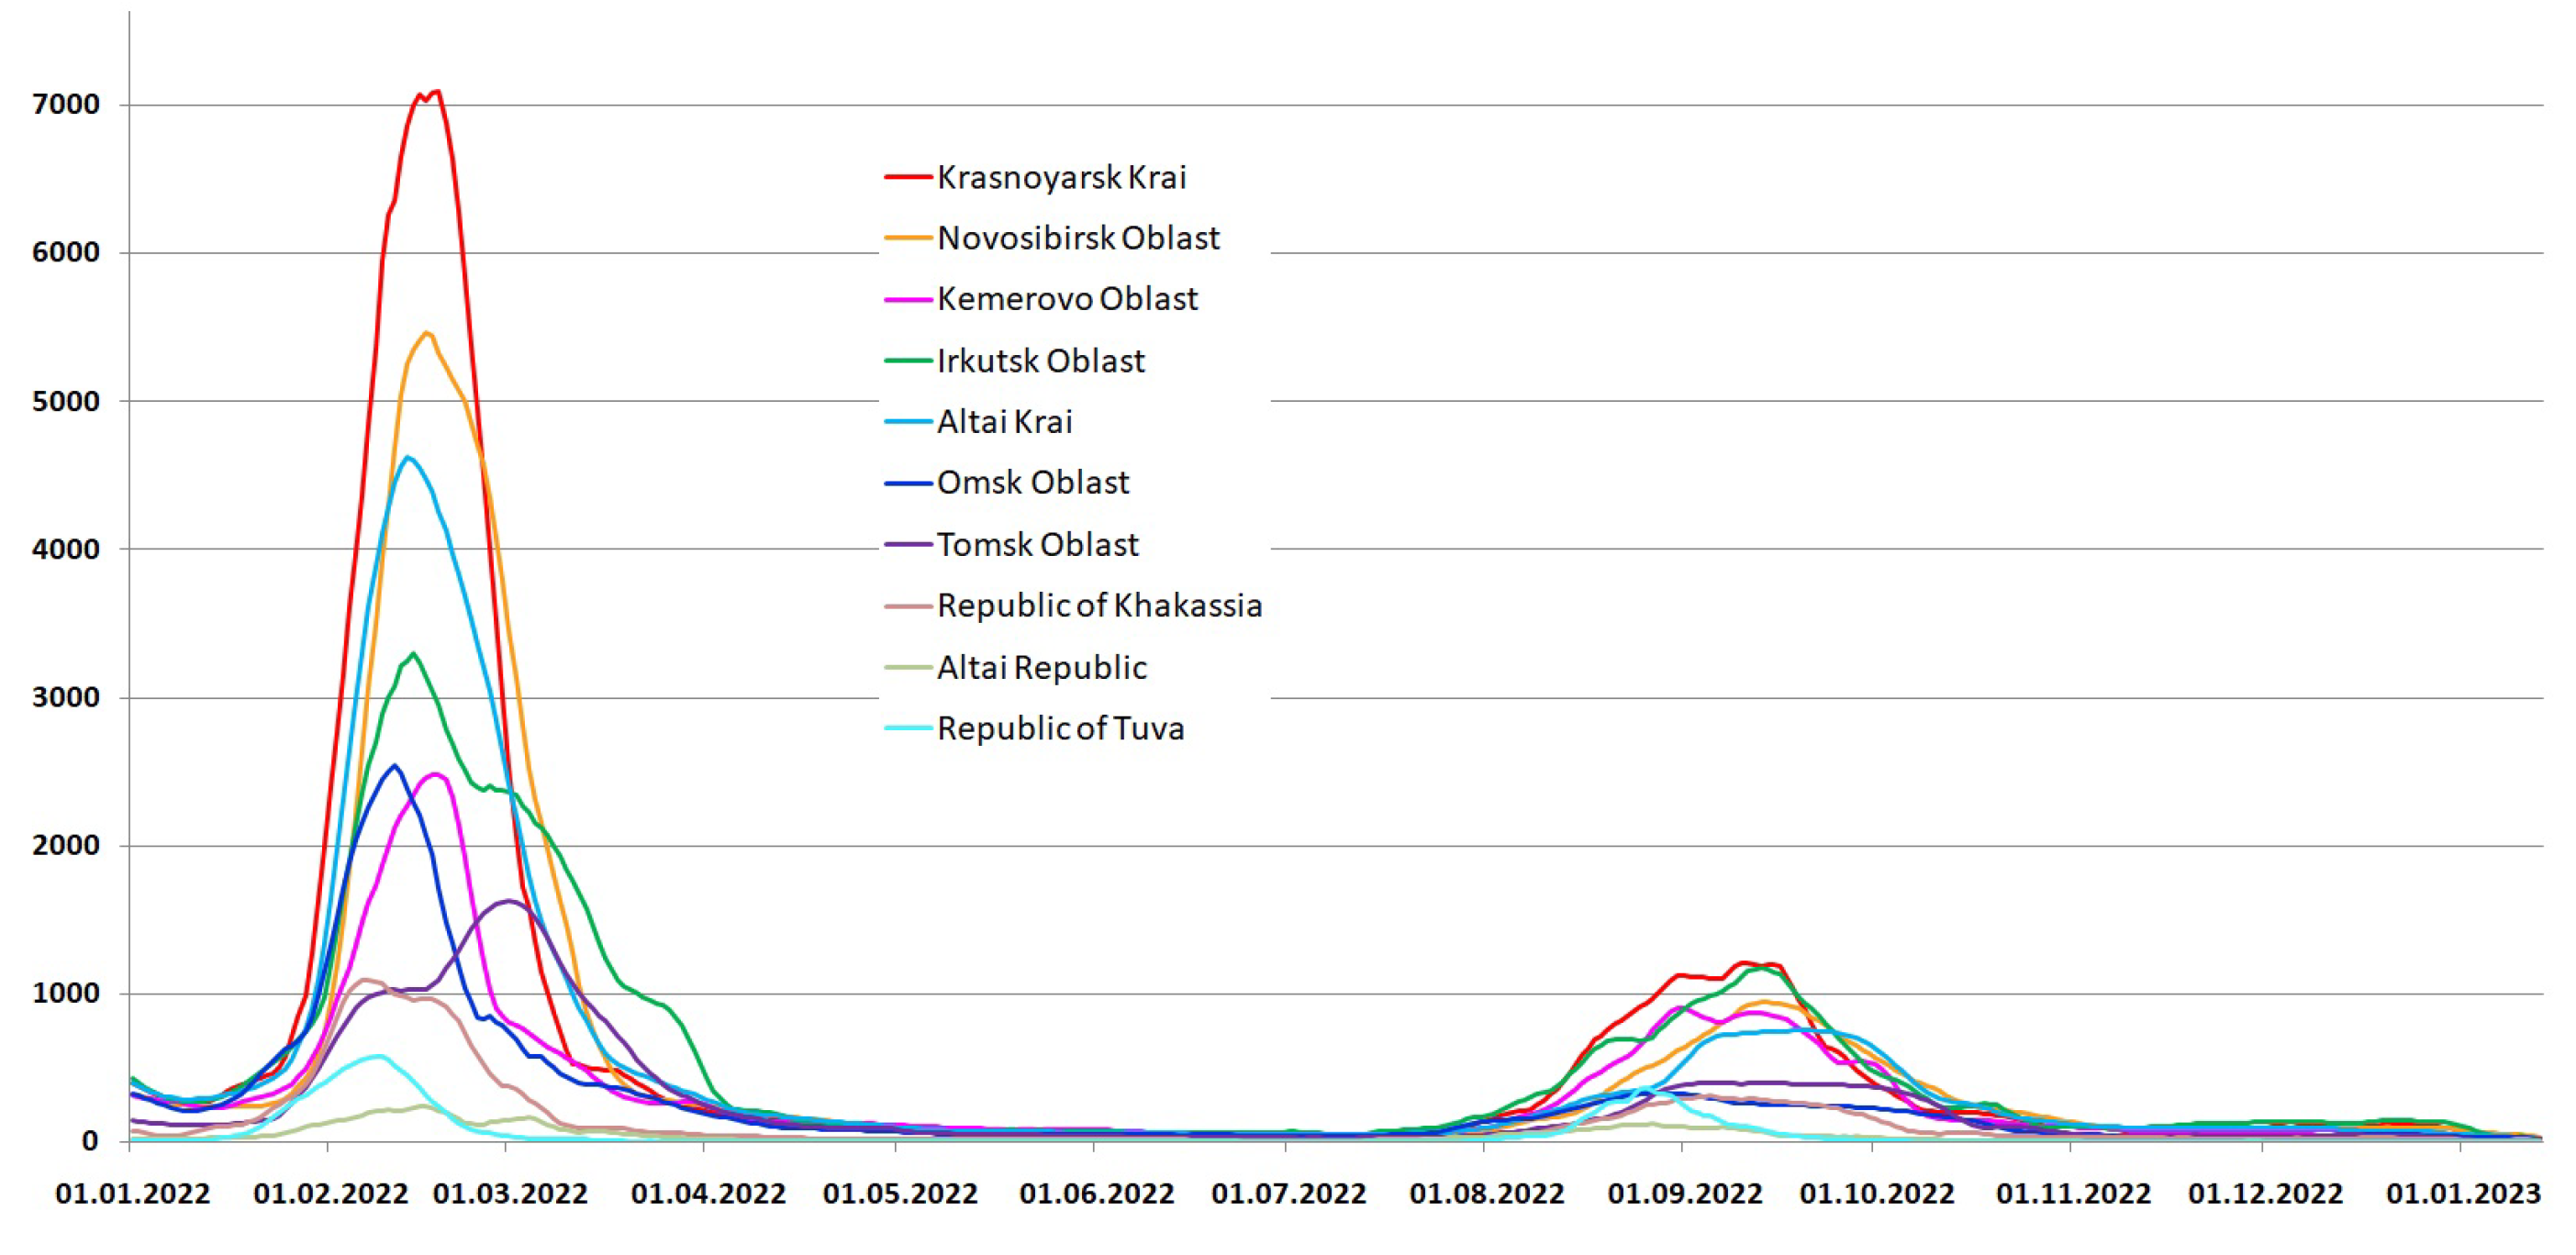Click the Krasnoyarsk Krai legend entry
This screenshot has width=2576, height=1255.
(1060, 177)
